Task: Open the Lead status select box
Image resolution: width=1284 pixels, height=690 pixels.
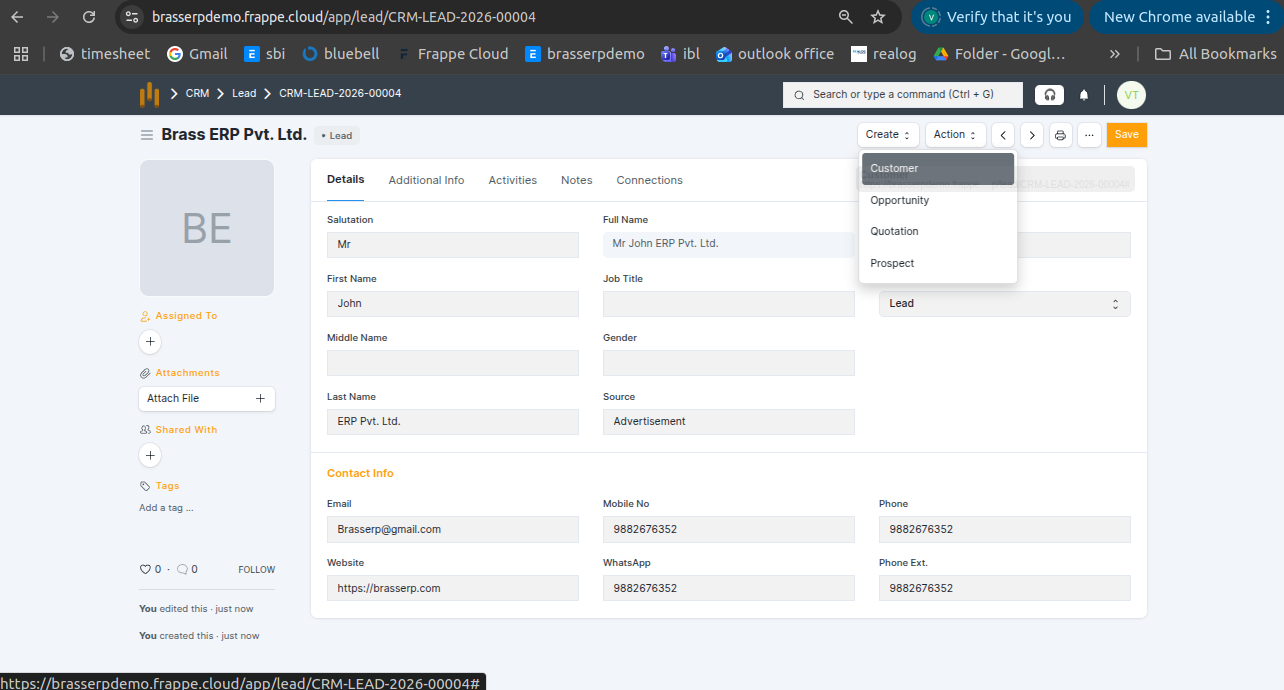Action: [x=1004, y=304]
